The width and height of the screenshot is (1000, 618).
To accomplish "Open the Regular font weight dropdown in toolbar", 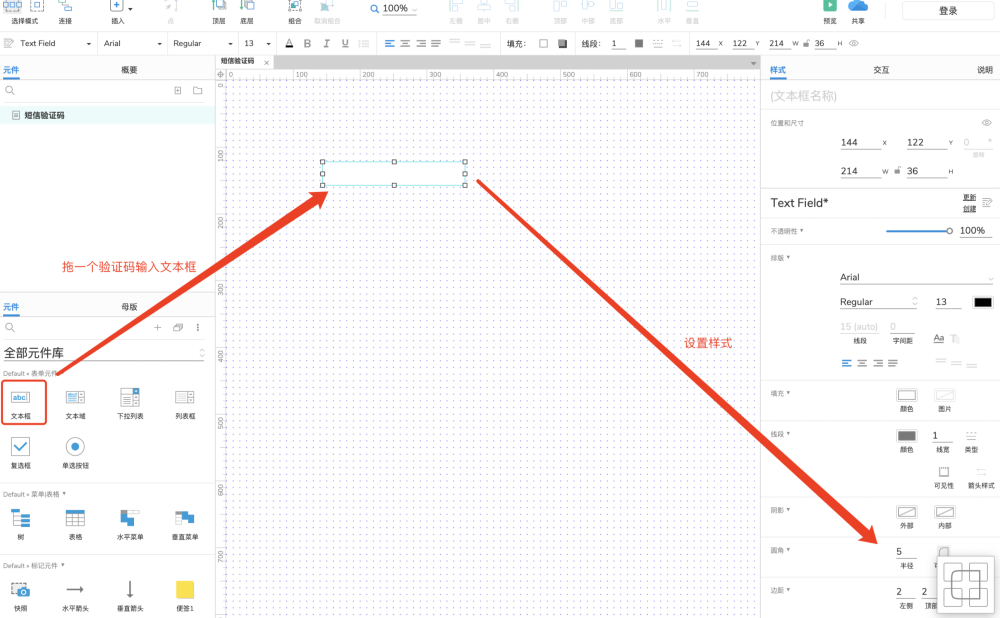I will (x=203, y=43).
